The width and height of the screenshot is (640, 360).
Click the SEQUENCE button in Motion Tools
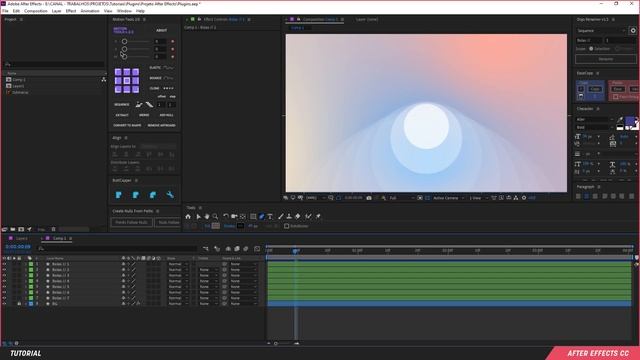click(121, 104)
